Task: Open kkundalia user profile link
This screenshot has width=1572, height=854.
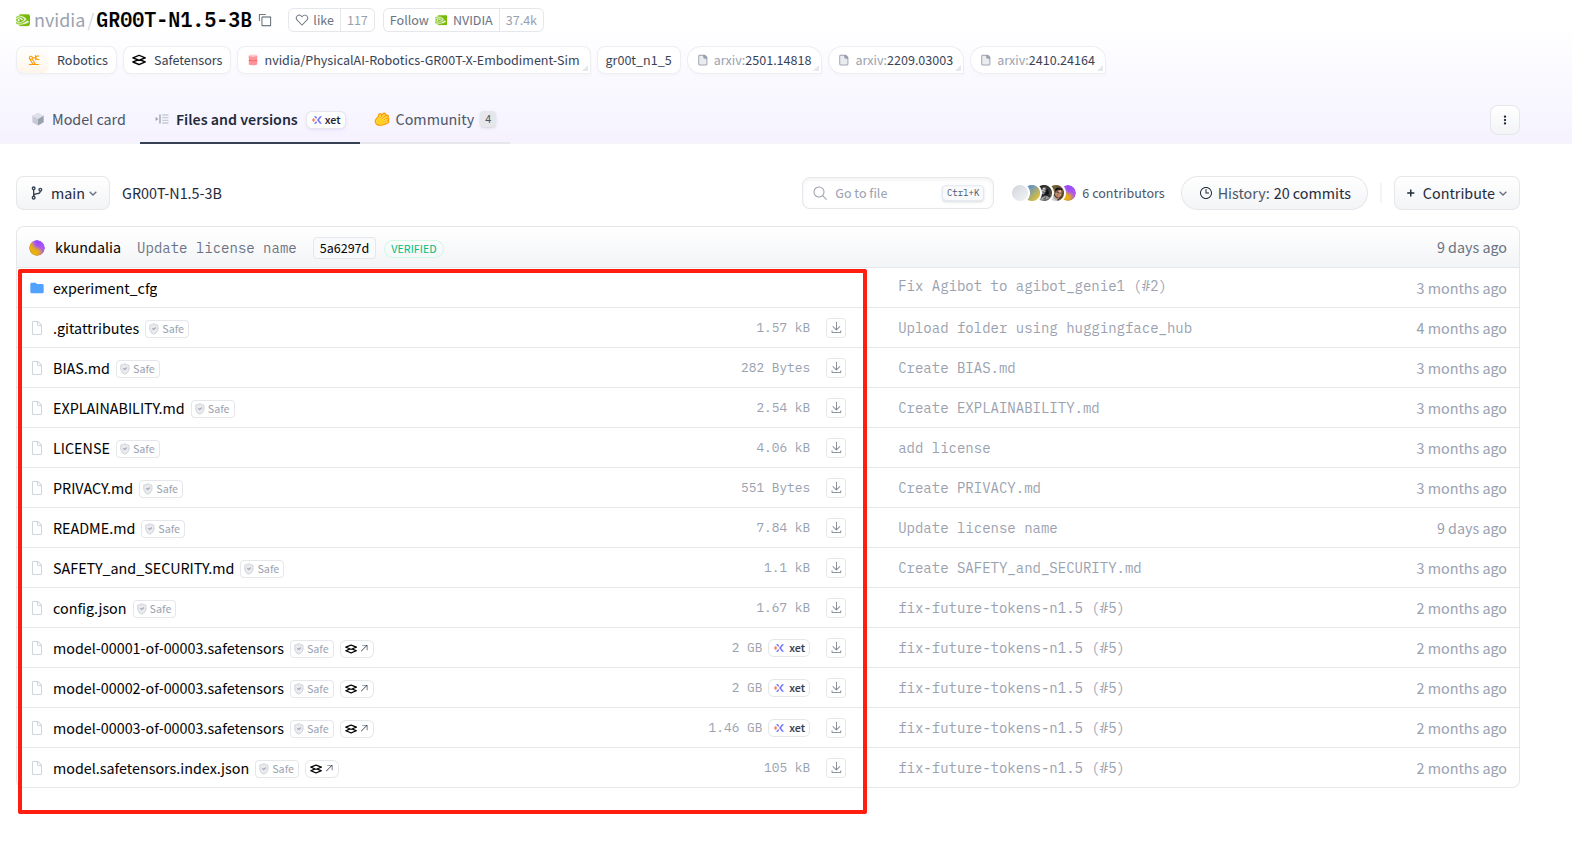Action: pos(88,248)
